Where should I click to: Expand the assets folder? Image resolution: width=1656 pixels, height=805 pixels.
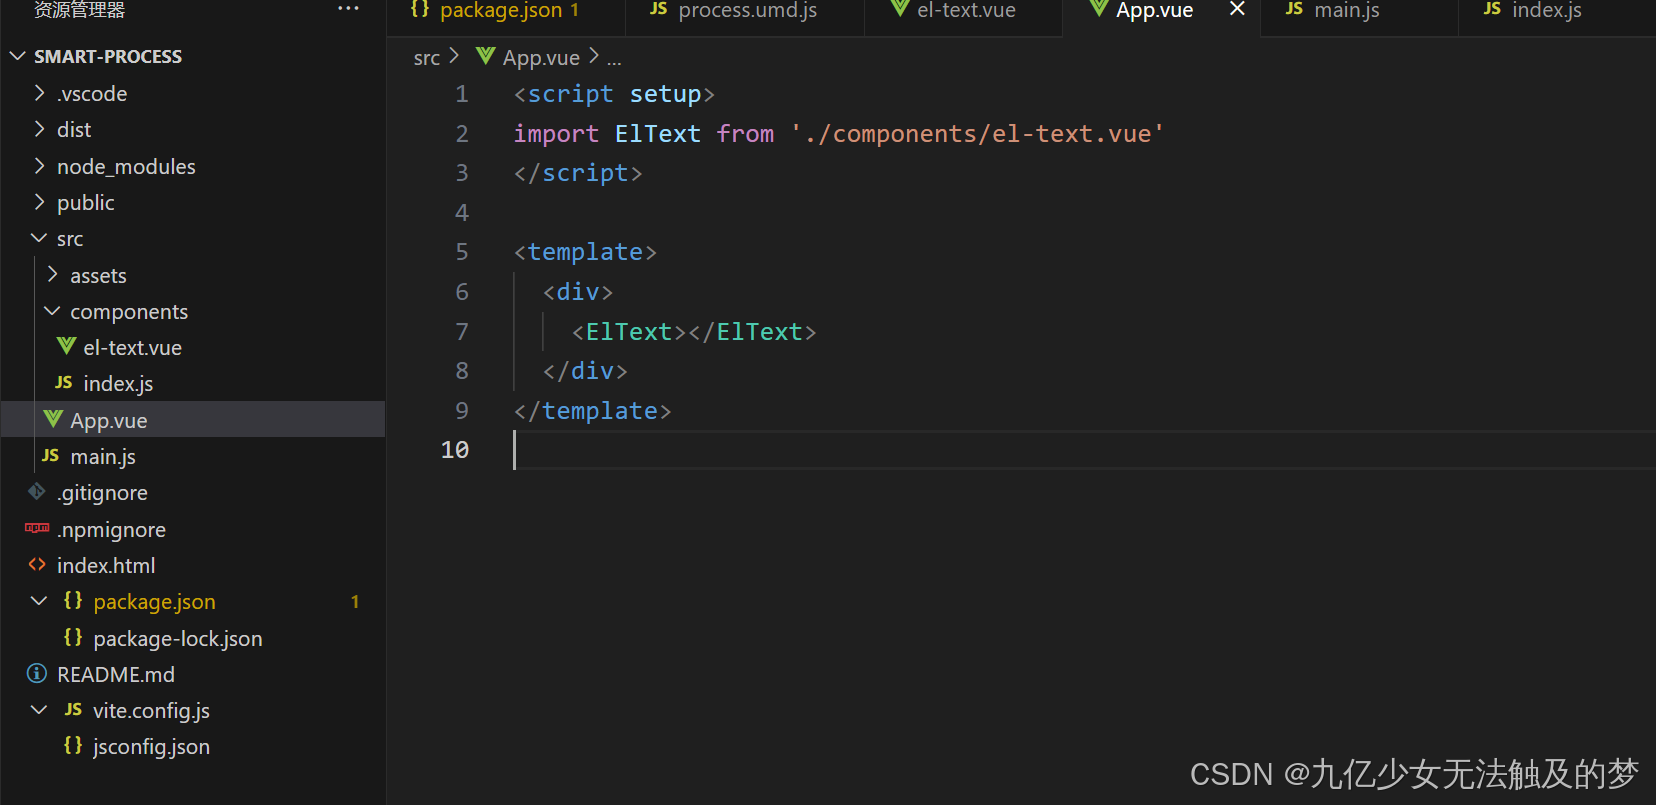[52, 275]
